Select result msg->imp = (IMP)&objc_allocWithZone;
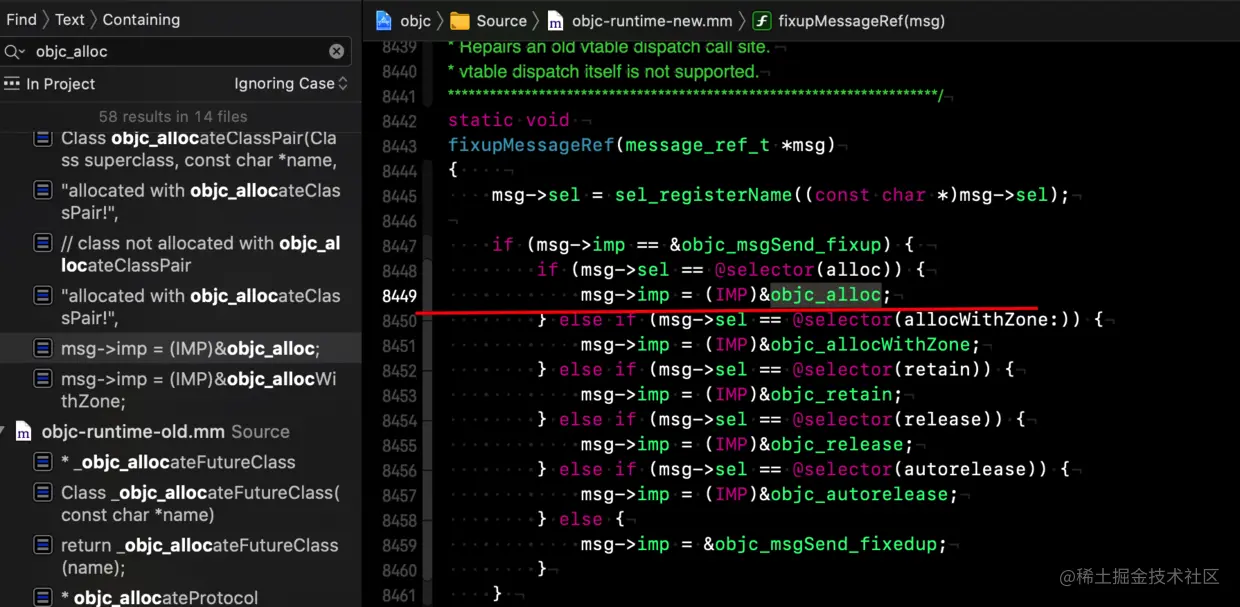This screenshot has width=1240, height=607. coord(180,390)
